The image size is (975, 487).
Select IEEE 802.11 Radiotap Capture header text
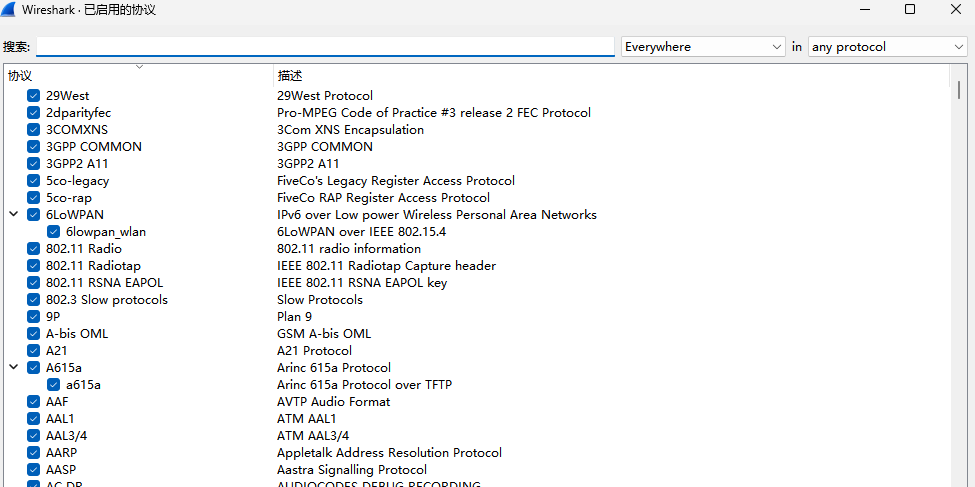(x=386, y=266)
